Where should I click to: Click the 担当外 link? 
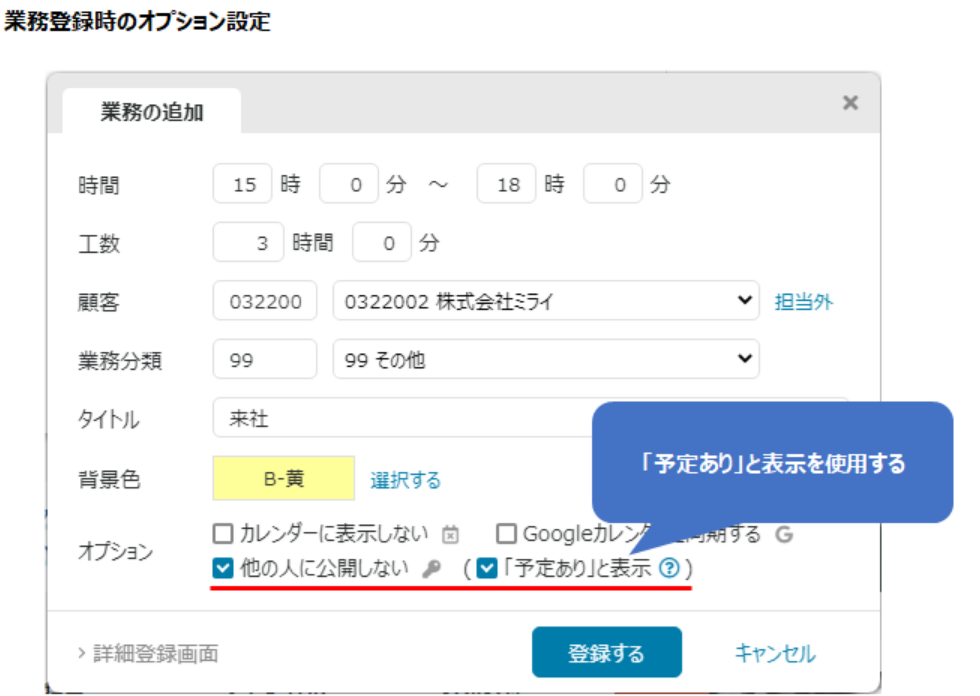pos(804,302)
